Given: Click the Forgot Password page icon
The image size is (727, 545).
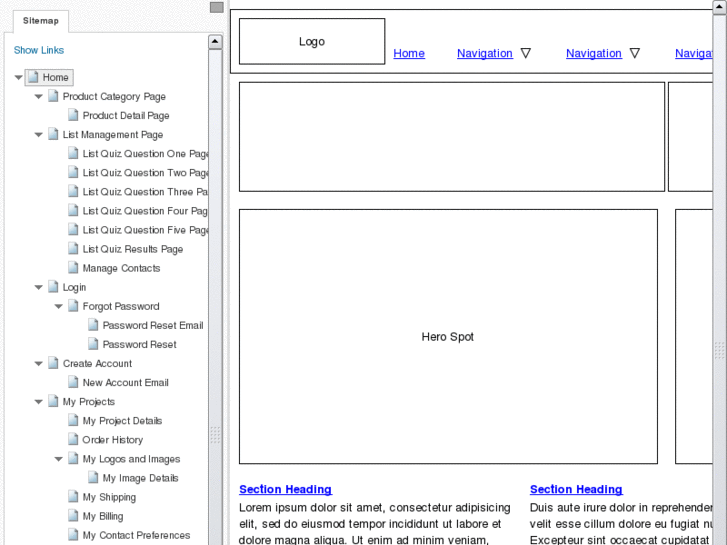Looking at the screenshot, I should coord(73,306).
